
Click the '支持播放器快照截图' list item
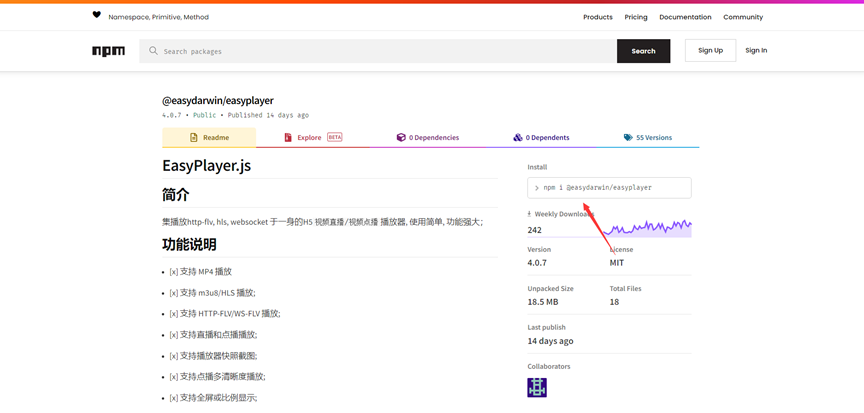click(x=213, y=356)
